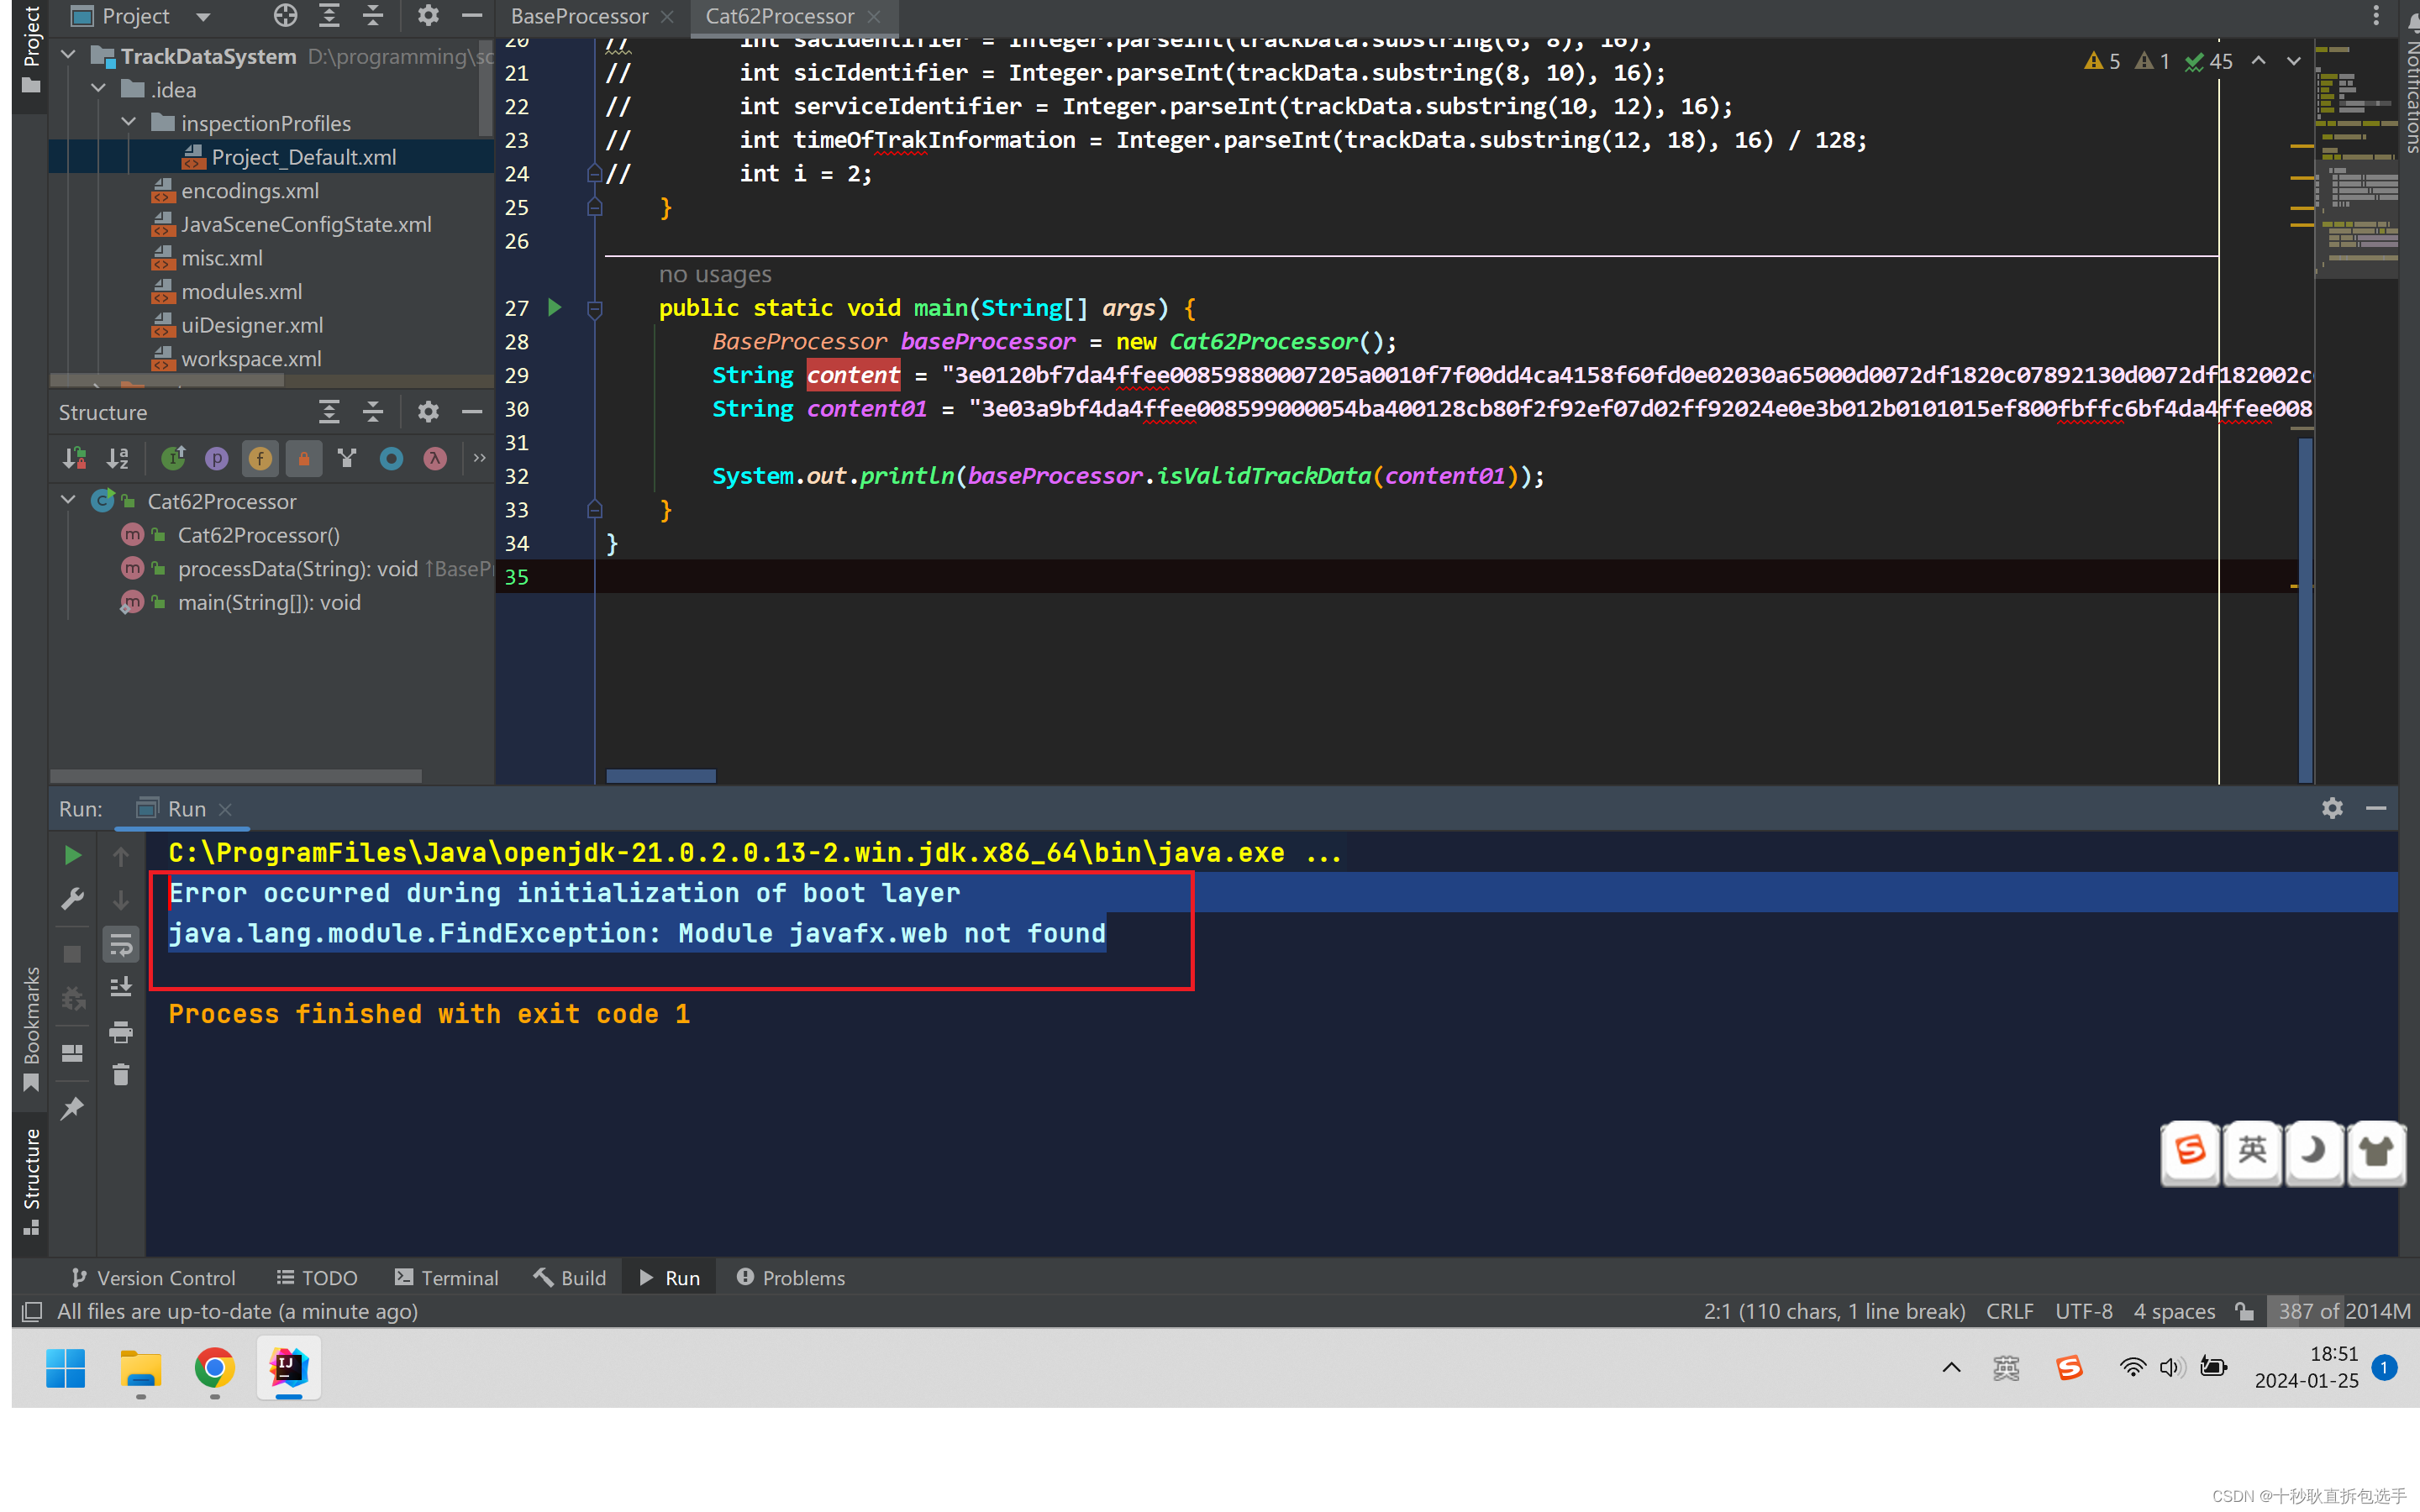Toggle Show Fields in Structure panel
The image size is (2420, 1512).
pos(260,458)
